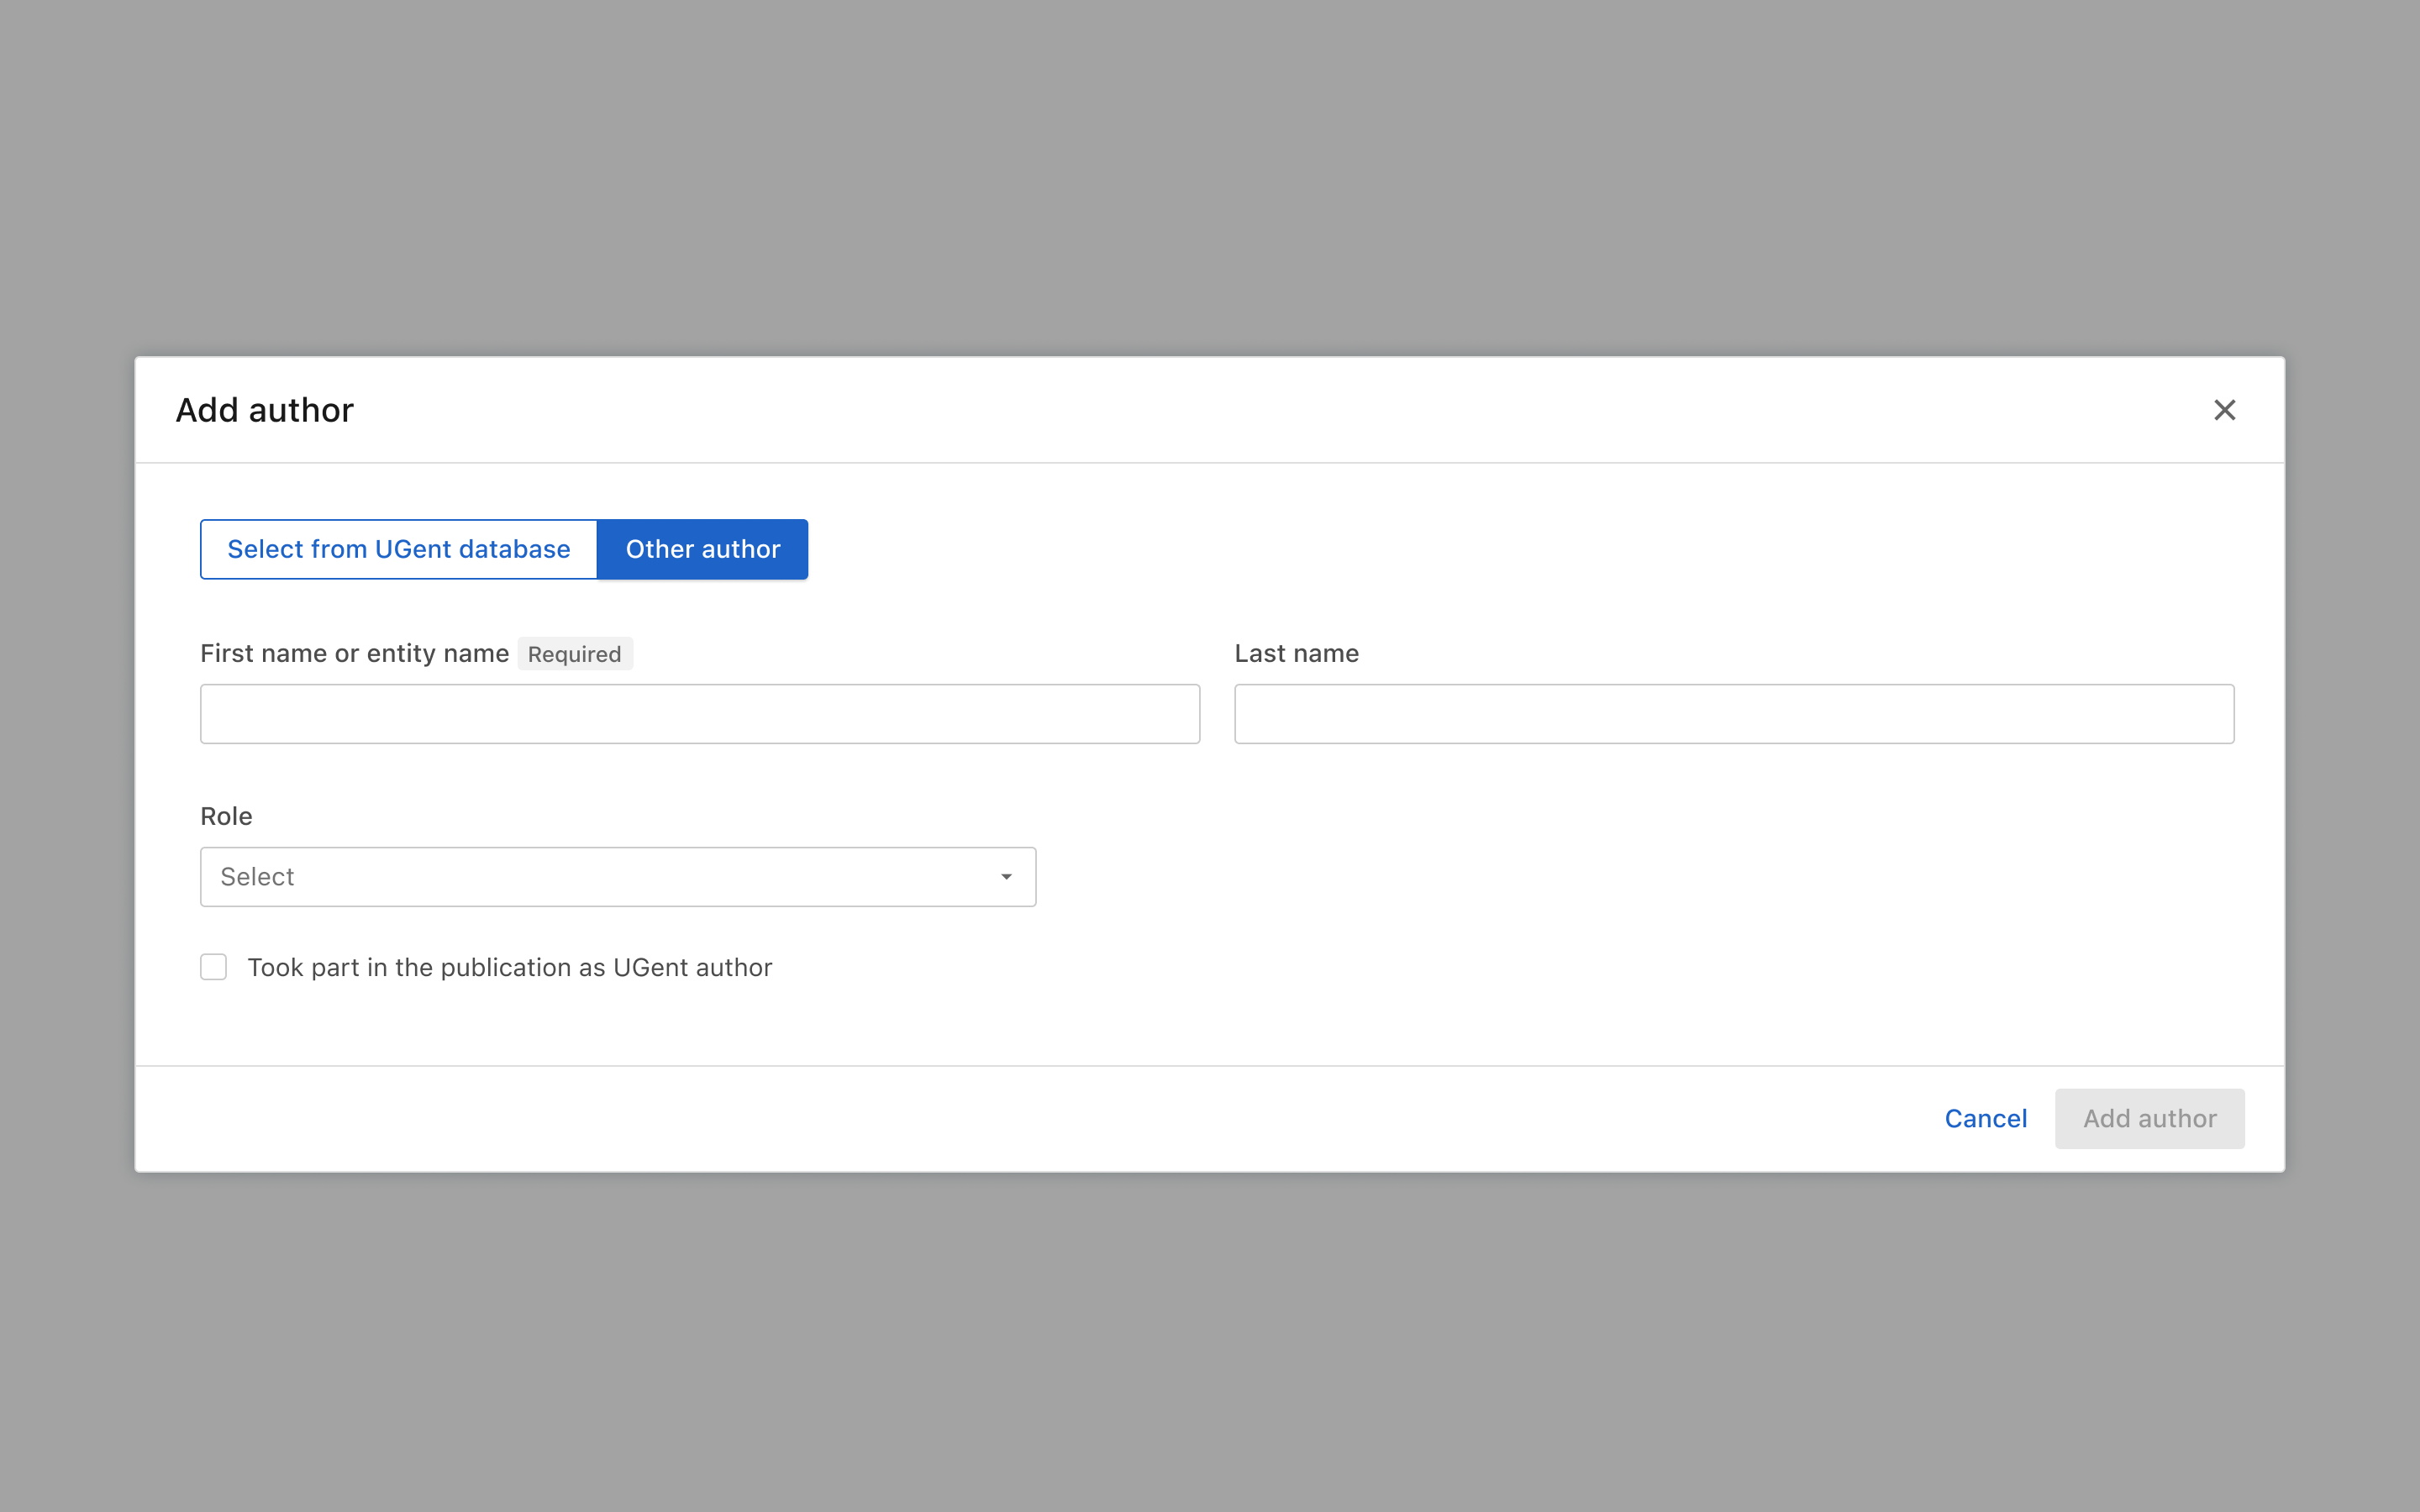This screenshot has height=1512, width=2420.
Task: Click the Add author dialog title
Action: (264, 410)
